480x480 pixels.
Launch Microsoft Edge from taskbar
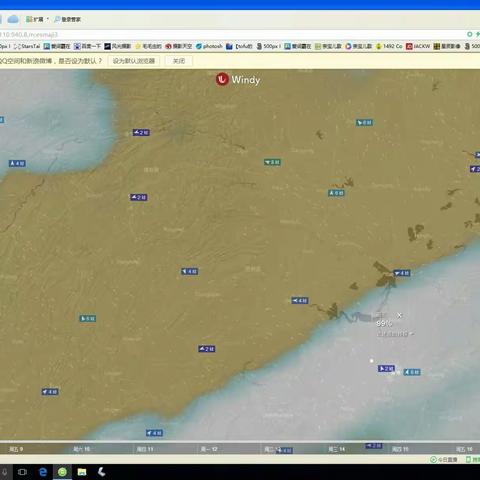43,472
